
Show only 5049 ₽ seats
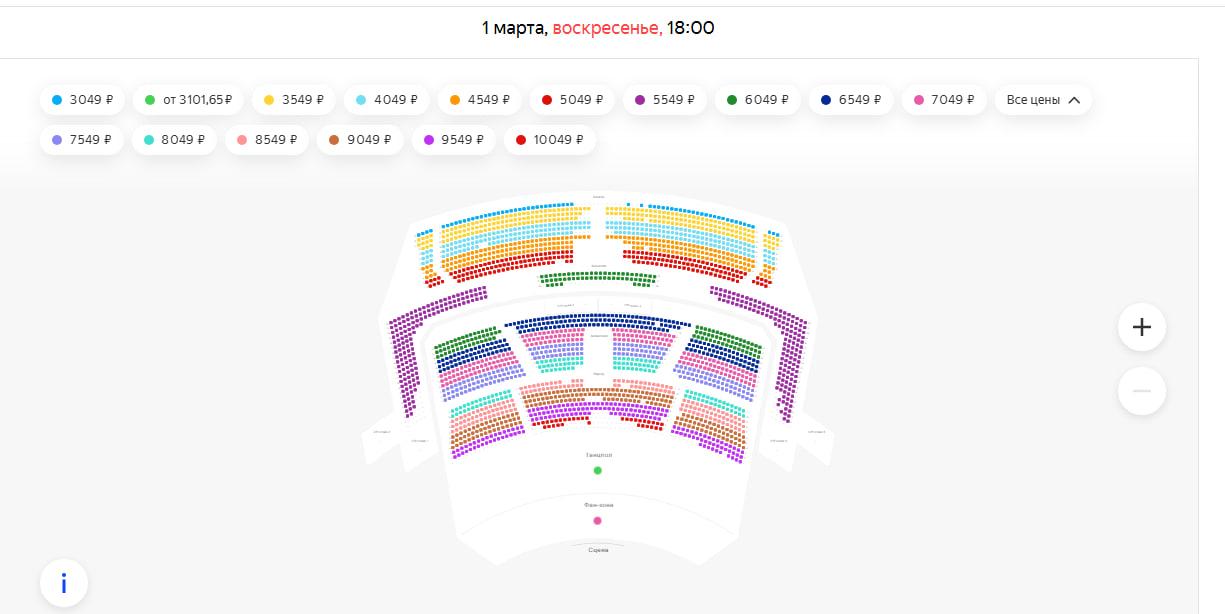click(x=572, y=100)
